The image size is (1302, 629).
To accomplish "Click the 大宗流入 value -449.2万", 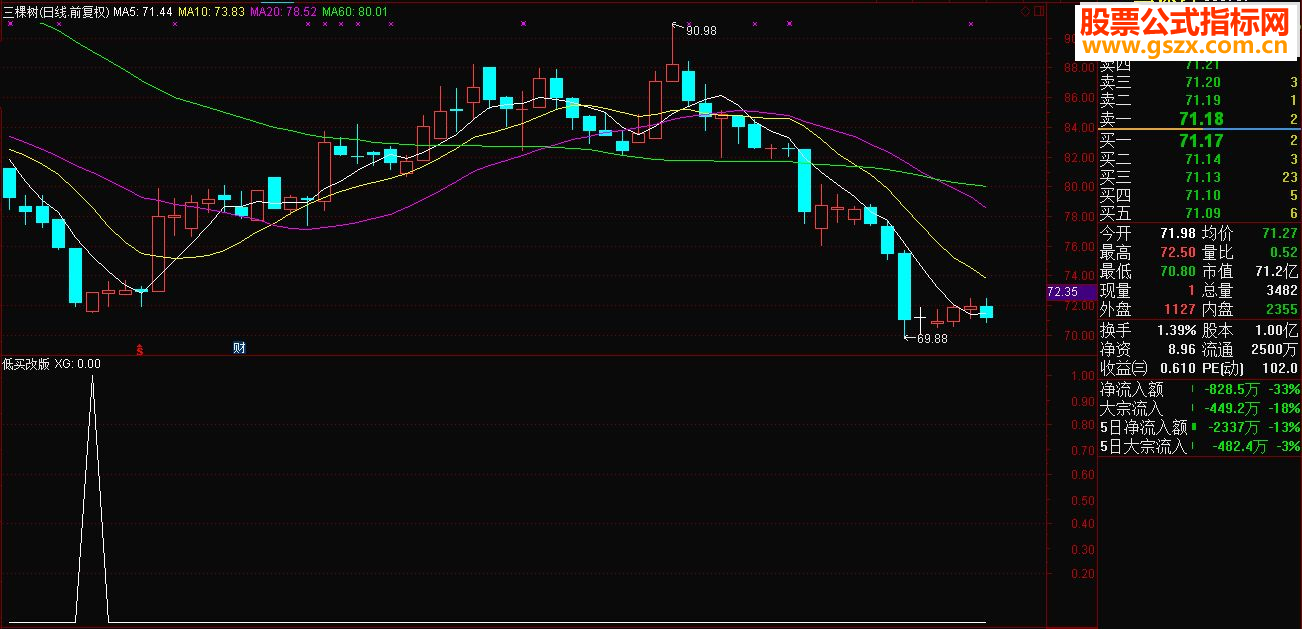I will point(1234,409).
